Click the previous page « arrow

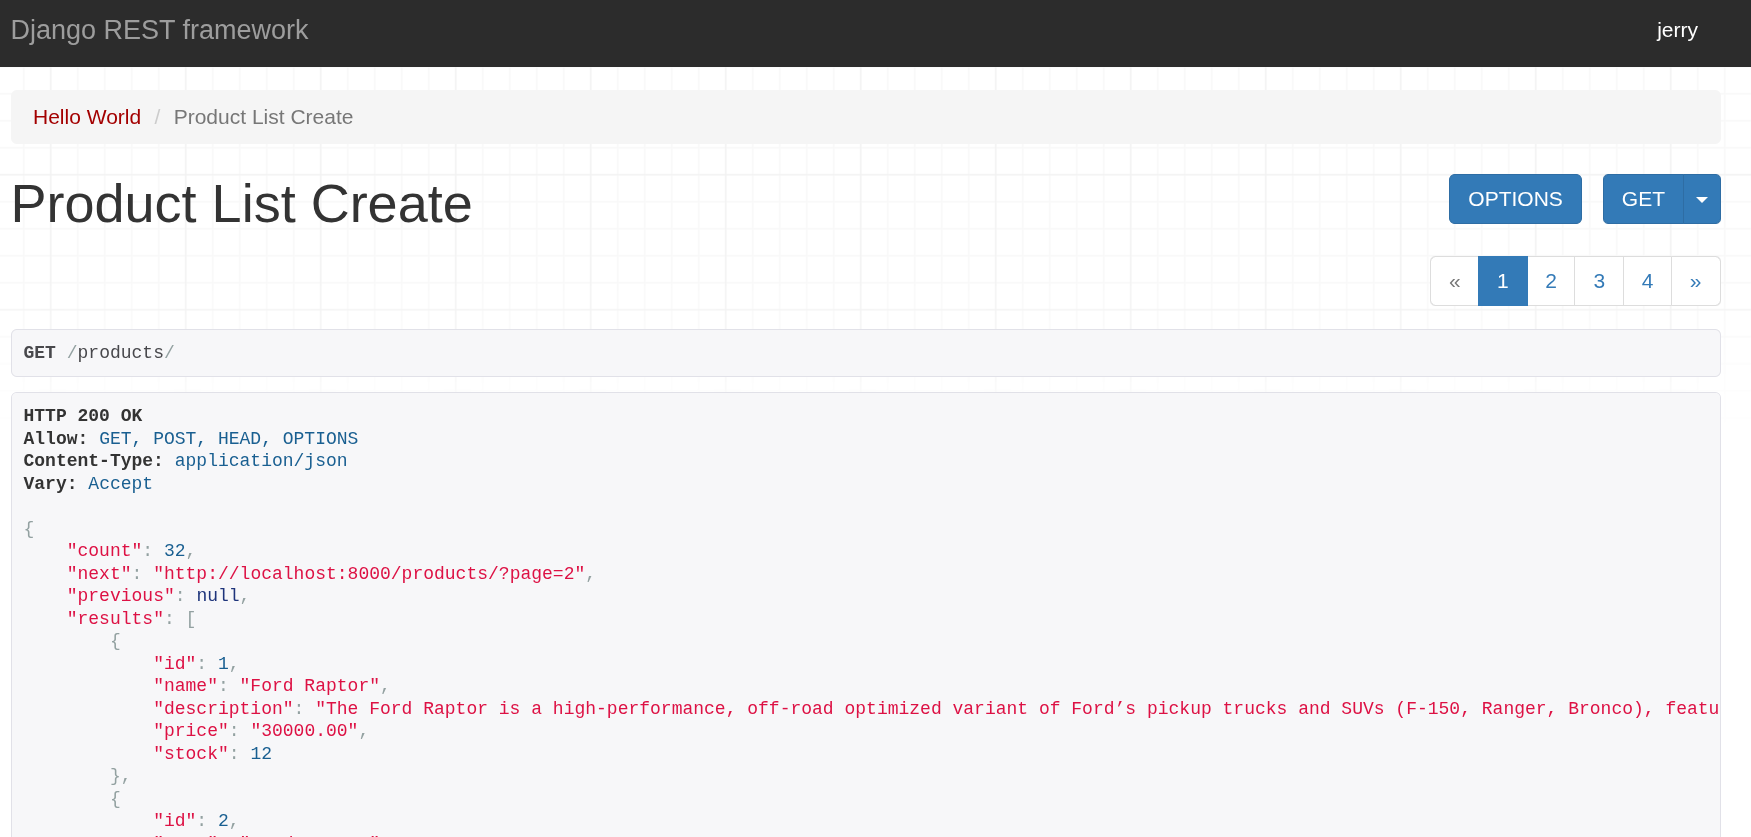(x=1454, y=281)
